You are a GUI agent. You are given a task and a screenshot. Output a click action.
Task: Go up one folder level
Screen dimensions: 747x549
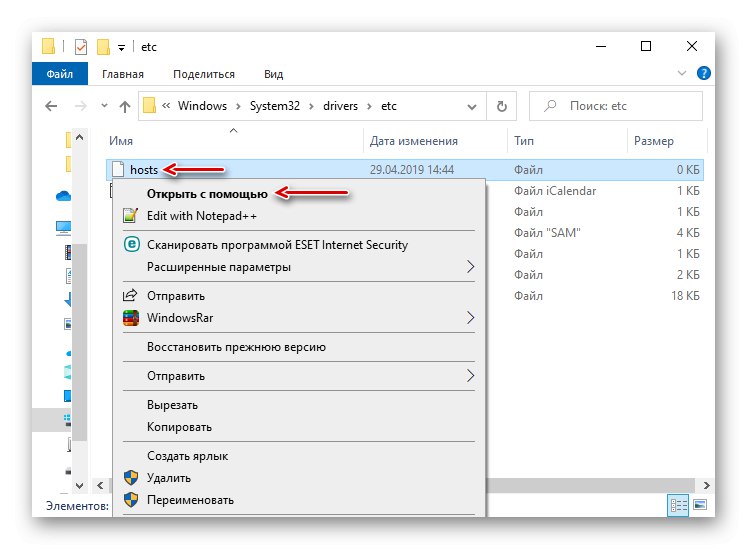[125, 106]
